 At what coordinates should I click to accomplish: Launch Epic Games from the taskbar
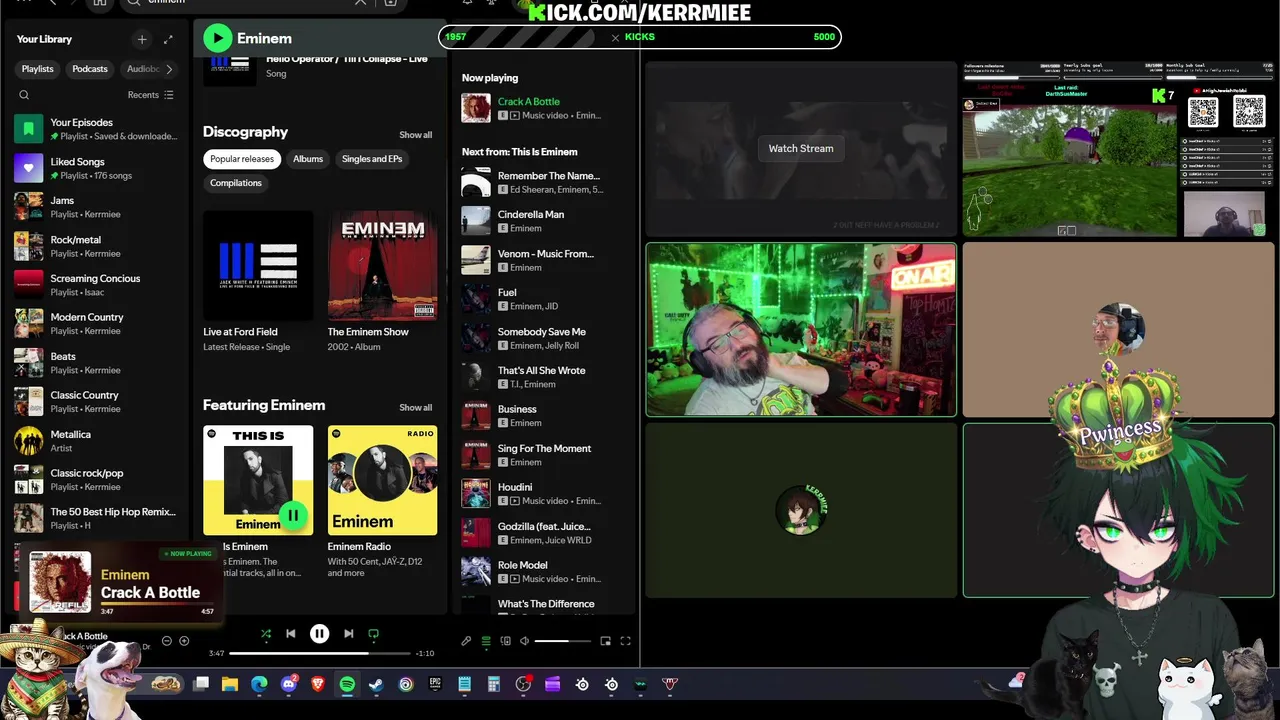tap(435, 684)
